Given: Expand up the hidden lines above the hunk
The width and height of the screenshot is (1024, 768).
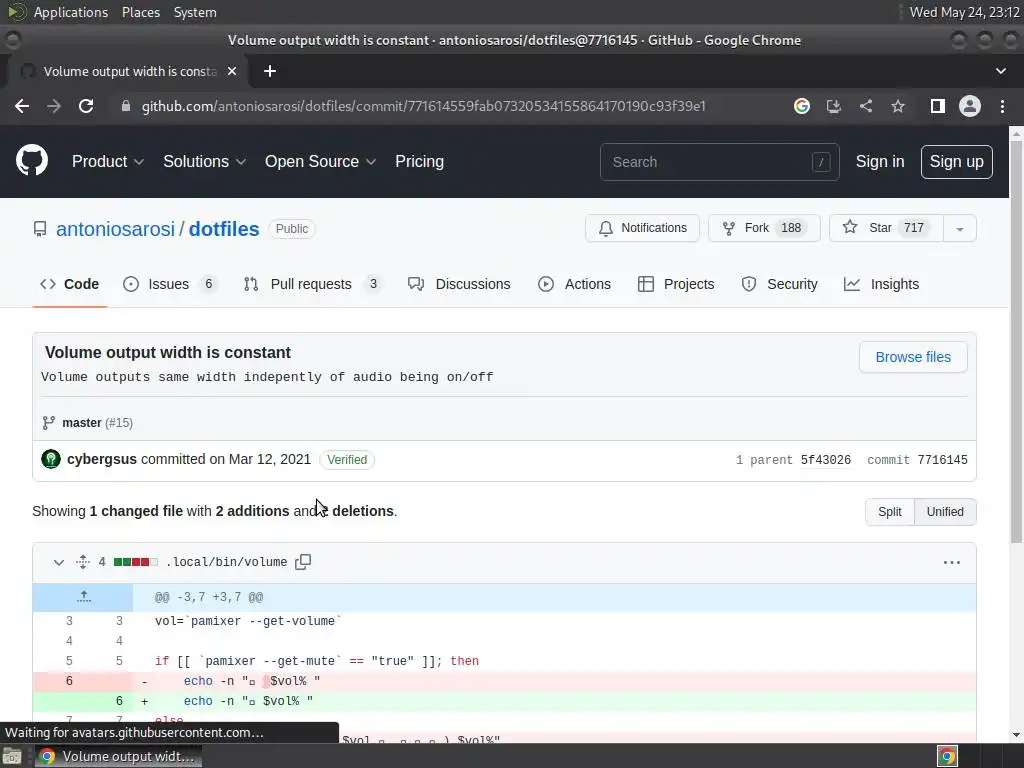Looking at the screenshot, I should coord(83,596).
